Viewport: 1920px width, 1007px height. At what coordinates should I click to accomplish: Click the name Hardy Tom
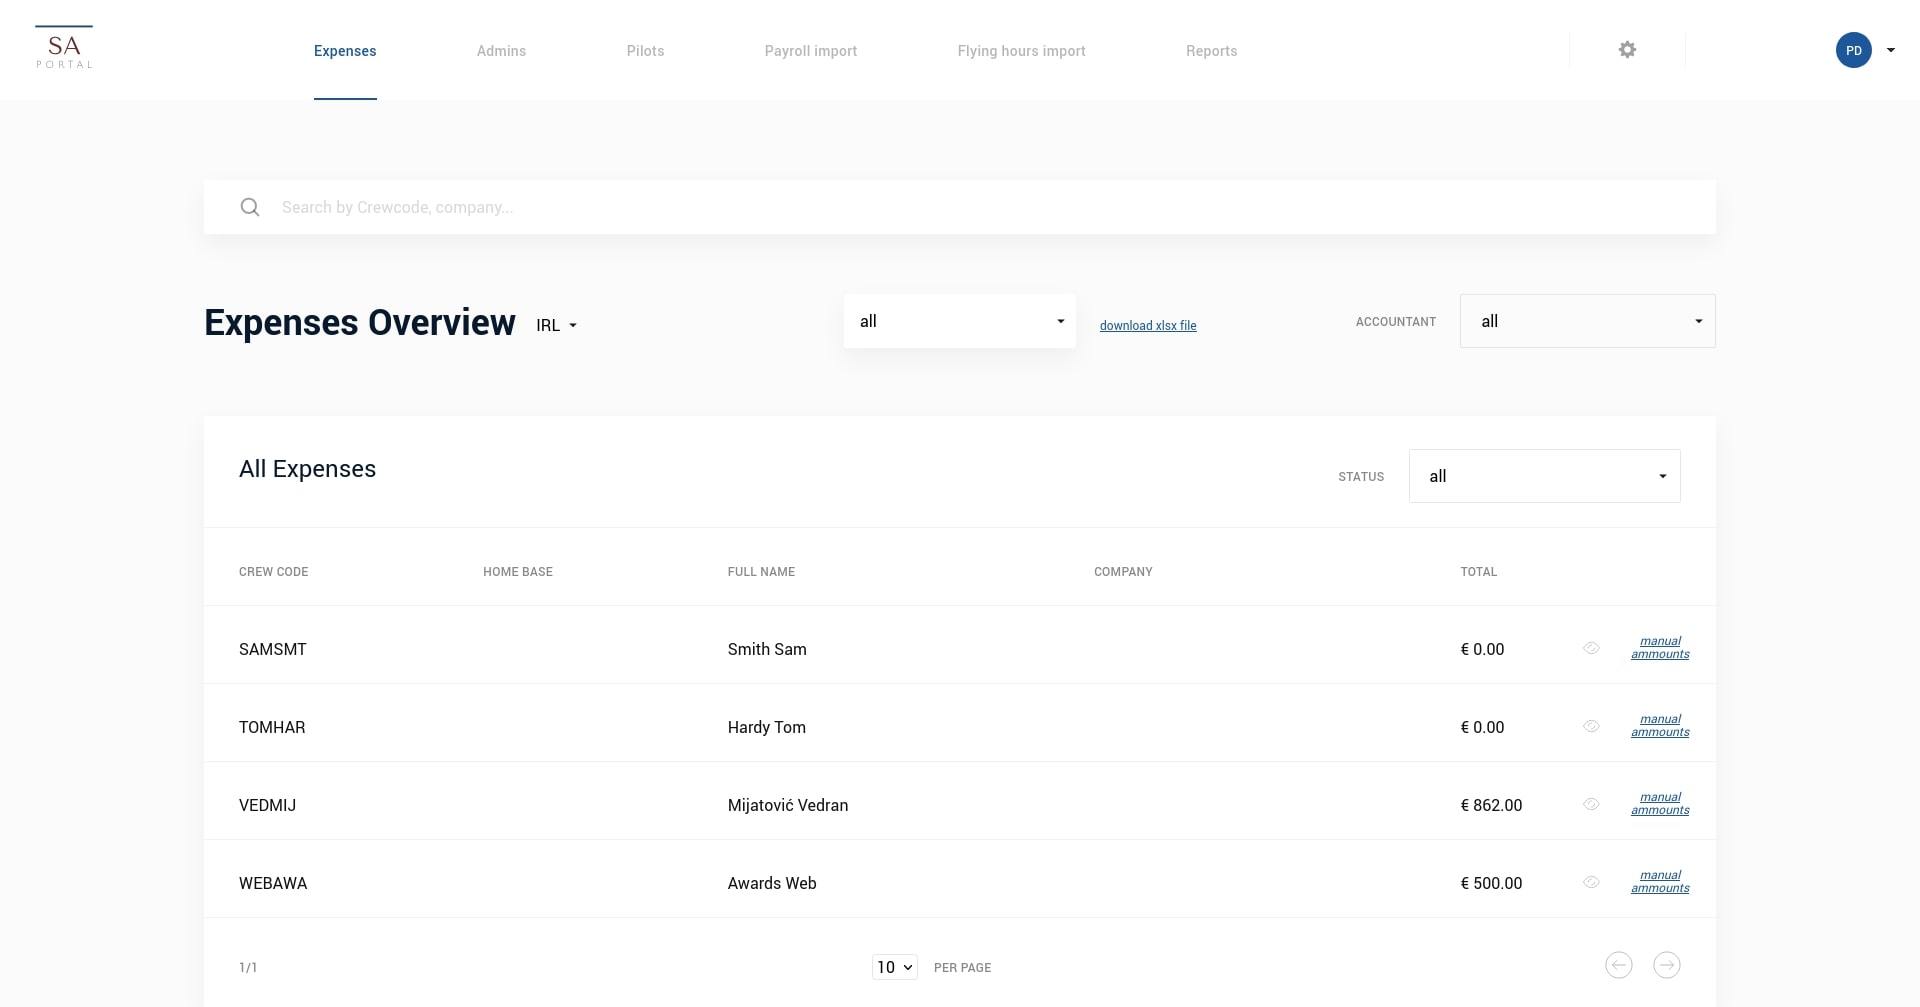[767, 727]
